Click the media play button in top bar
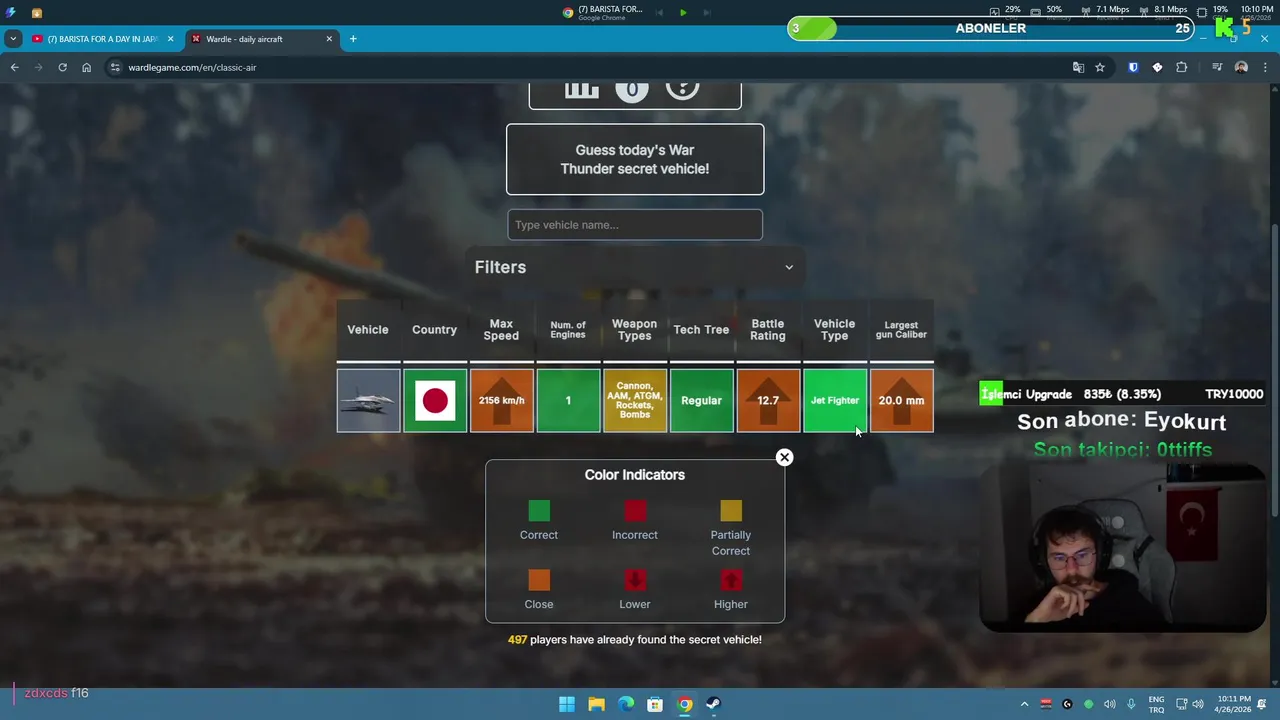 tap(683, 12)
